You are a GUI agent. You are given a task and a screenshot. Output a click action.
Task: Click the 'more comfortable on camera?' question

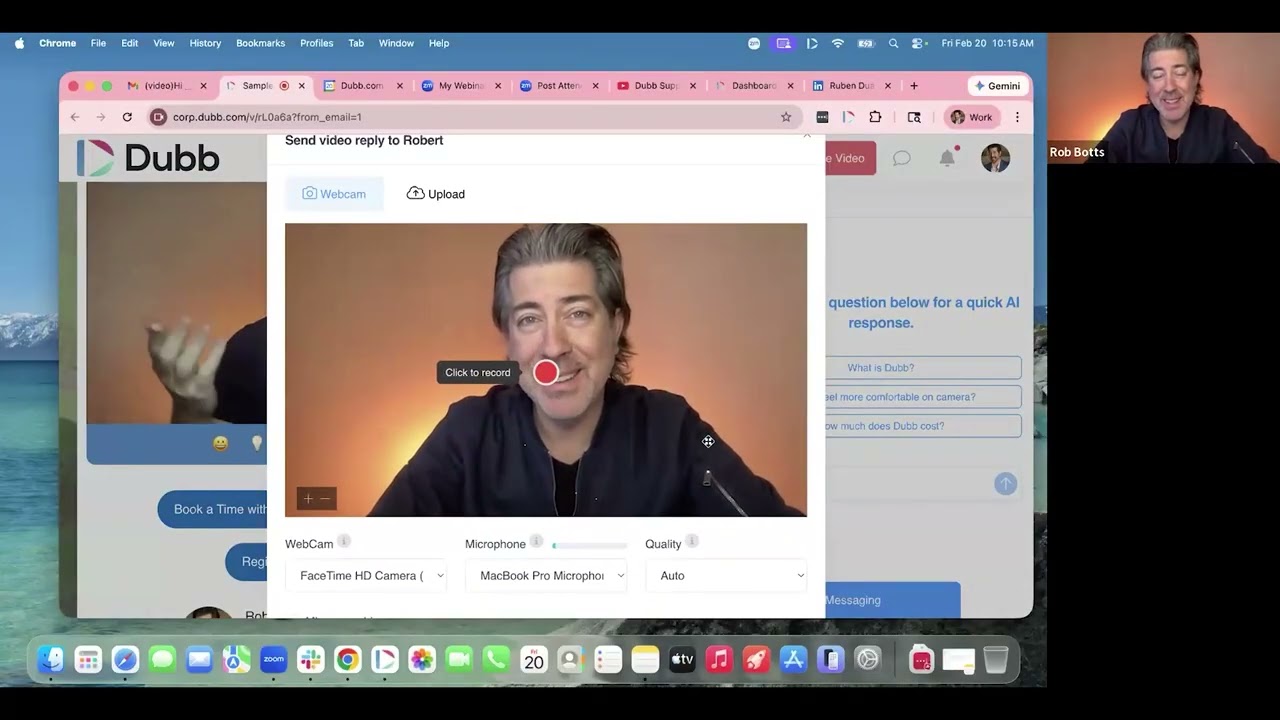(923, 397)
